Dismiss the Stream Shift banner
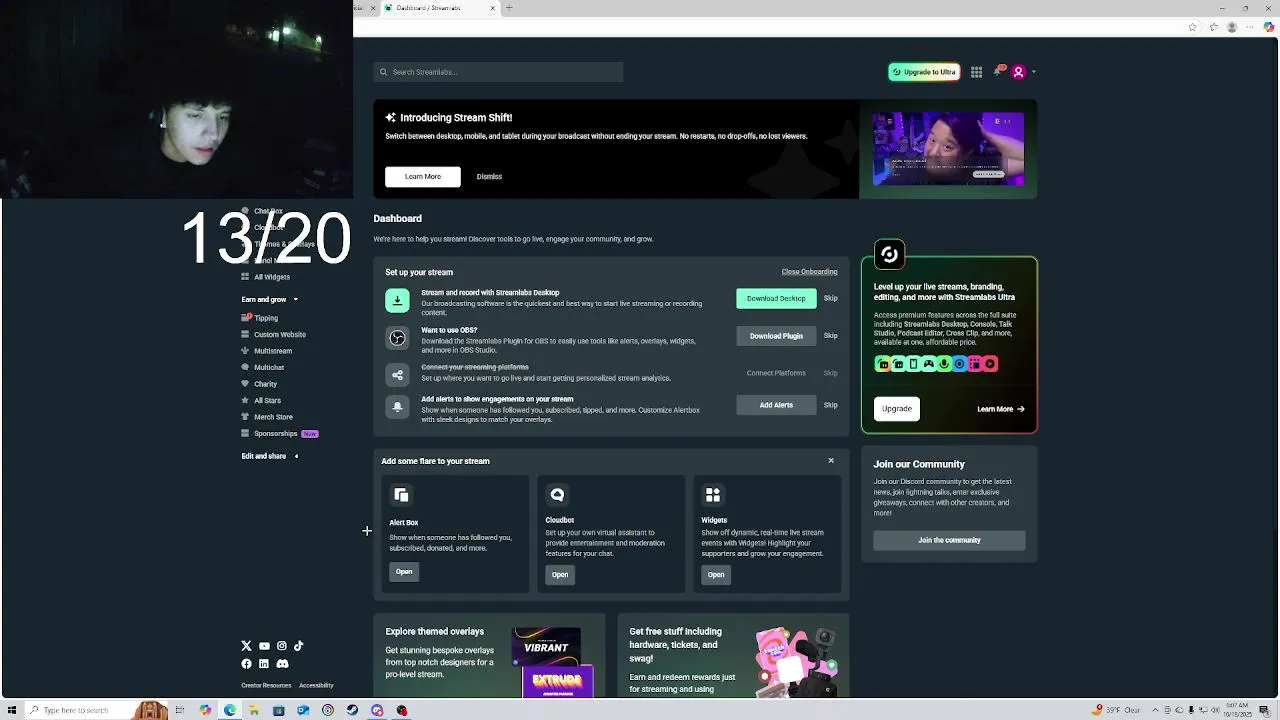Screen dimensions: 1280x720 click(x=489, y=176)
